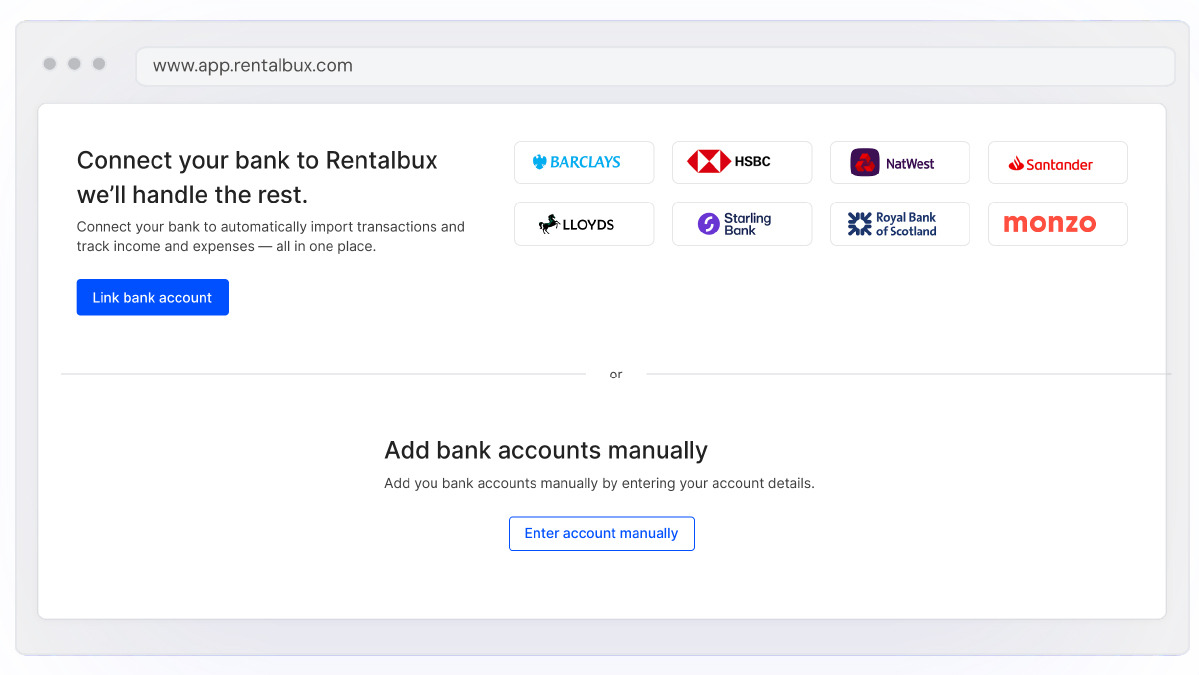The width and height of the screenshot is (1199, 675).
Task: Click the leftmost window control dot
Action: 49,63
